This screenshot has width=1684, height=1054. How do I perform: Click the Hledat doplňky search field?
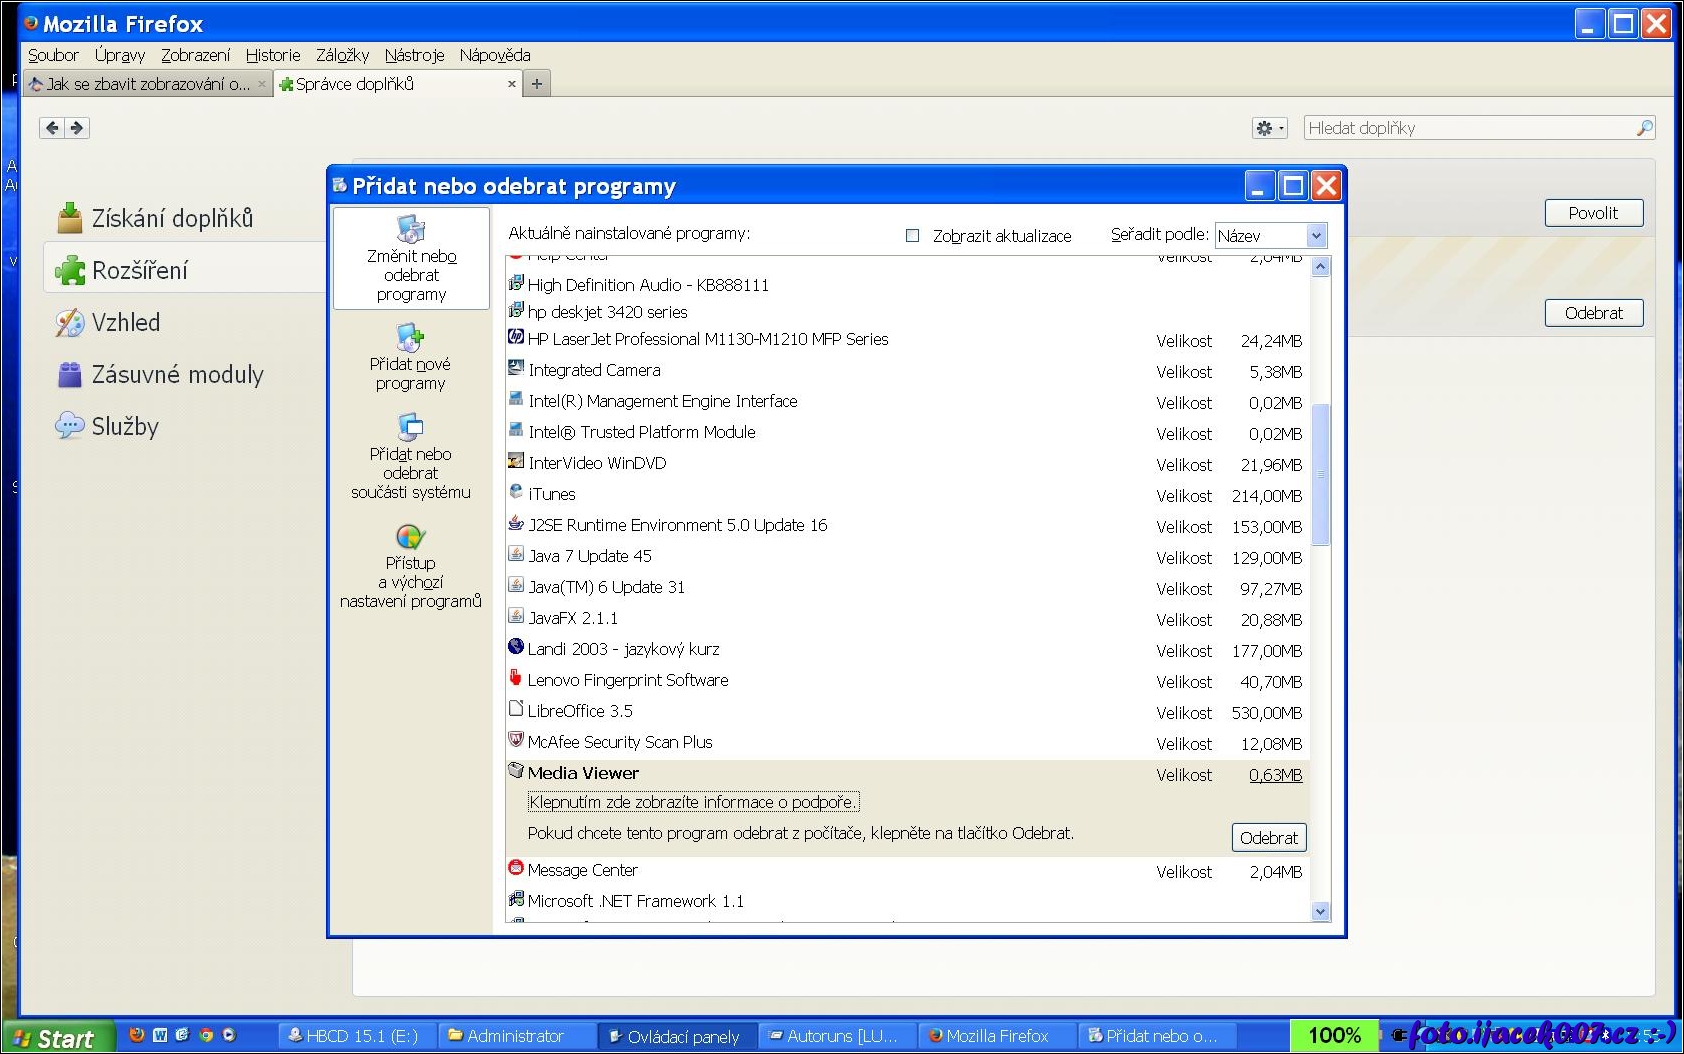pyautogui.click(x=1468, y=128)
